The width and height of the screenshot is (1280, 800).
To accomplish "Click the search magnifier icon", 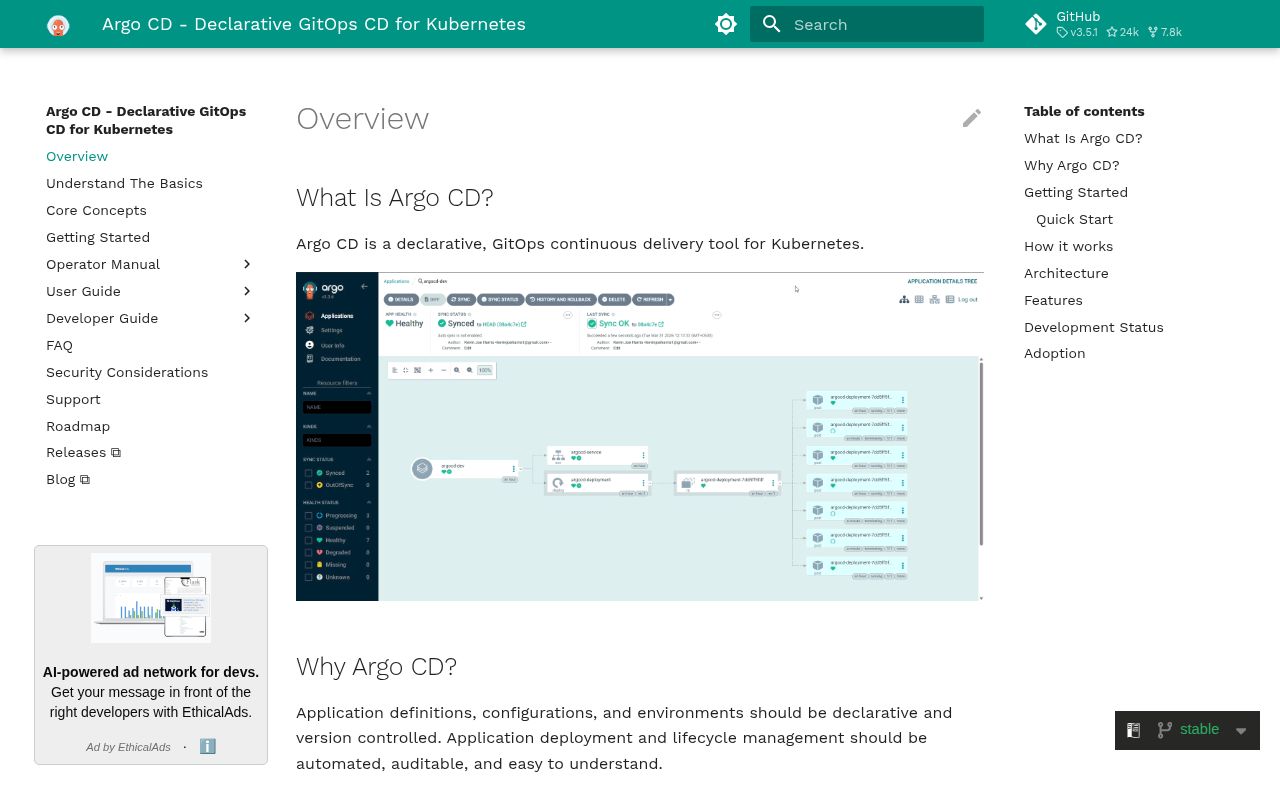I will tap(772, 24).
